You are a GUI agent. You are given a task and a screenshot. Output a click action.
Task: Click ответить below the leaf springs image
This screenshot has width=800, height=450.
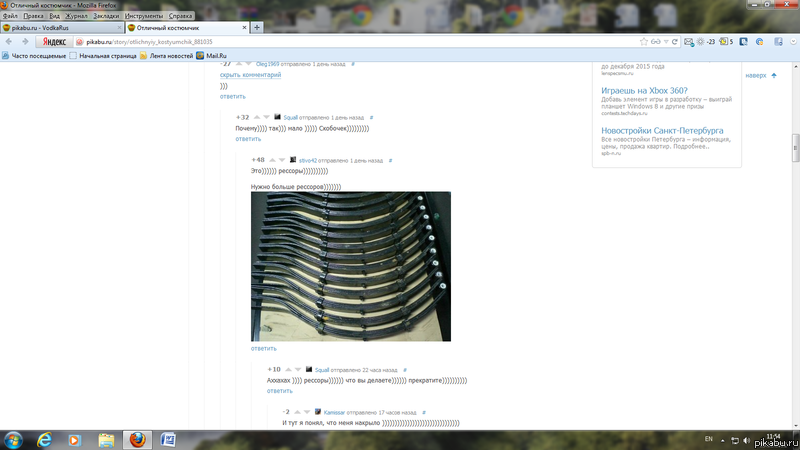(x=264, y=348)
